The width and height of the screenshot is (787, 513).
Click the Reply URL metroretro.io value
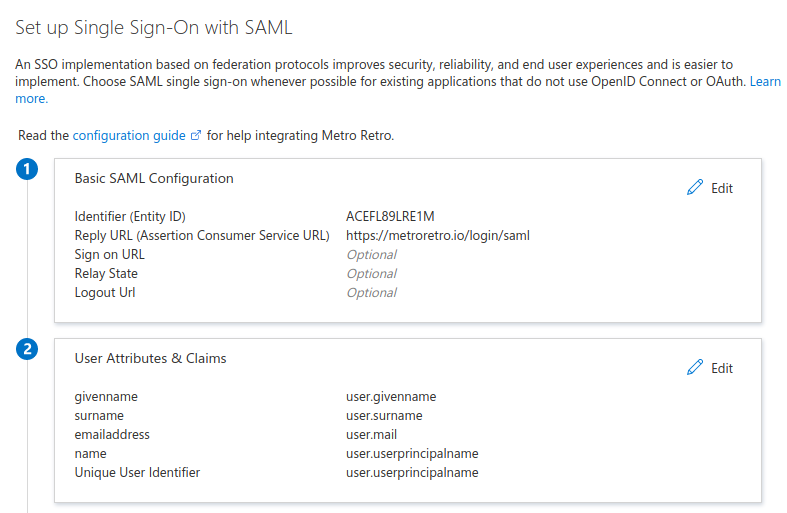[x=437, y=236]
